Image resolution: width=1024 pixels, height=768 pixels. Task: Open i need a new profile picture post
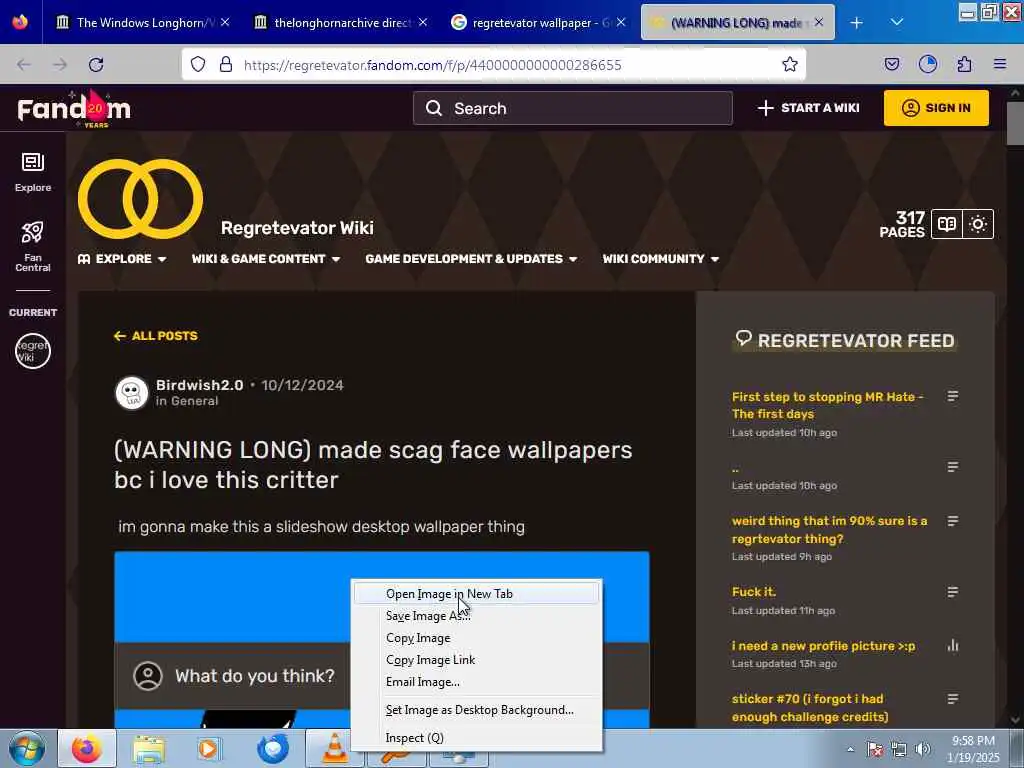tap(823, 646)
